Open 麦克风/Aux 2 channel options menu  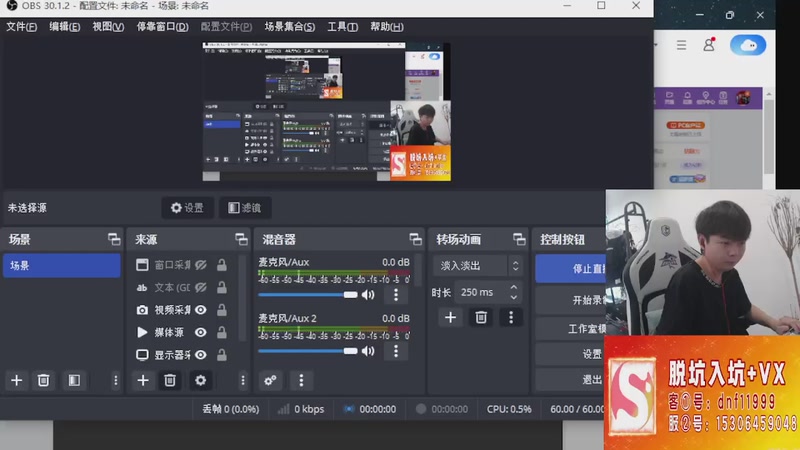[x=396, y=351]
